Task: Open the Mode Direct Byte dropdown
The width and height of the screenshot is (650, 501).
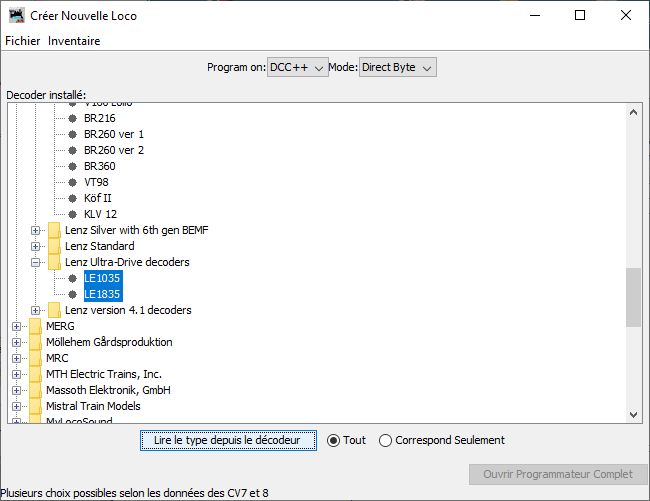Action: tap(398, 67)
